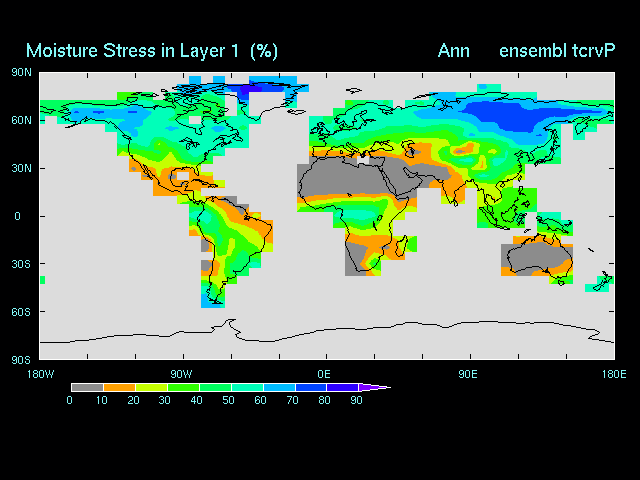Pick the yellow-green 20–30 legend swatch

point(151,387)
